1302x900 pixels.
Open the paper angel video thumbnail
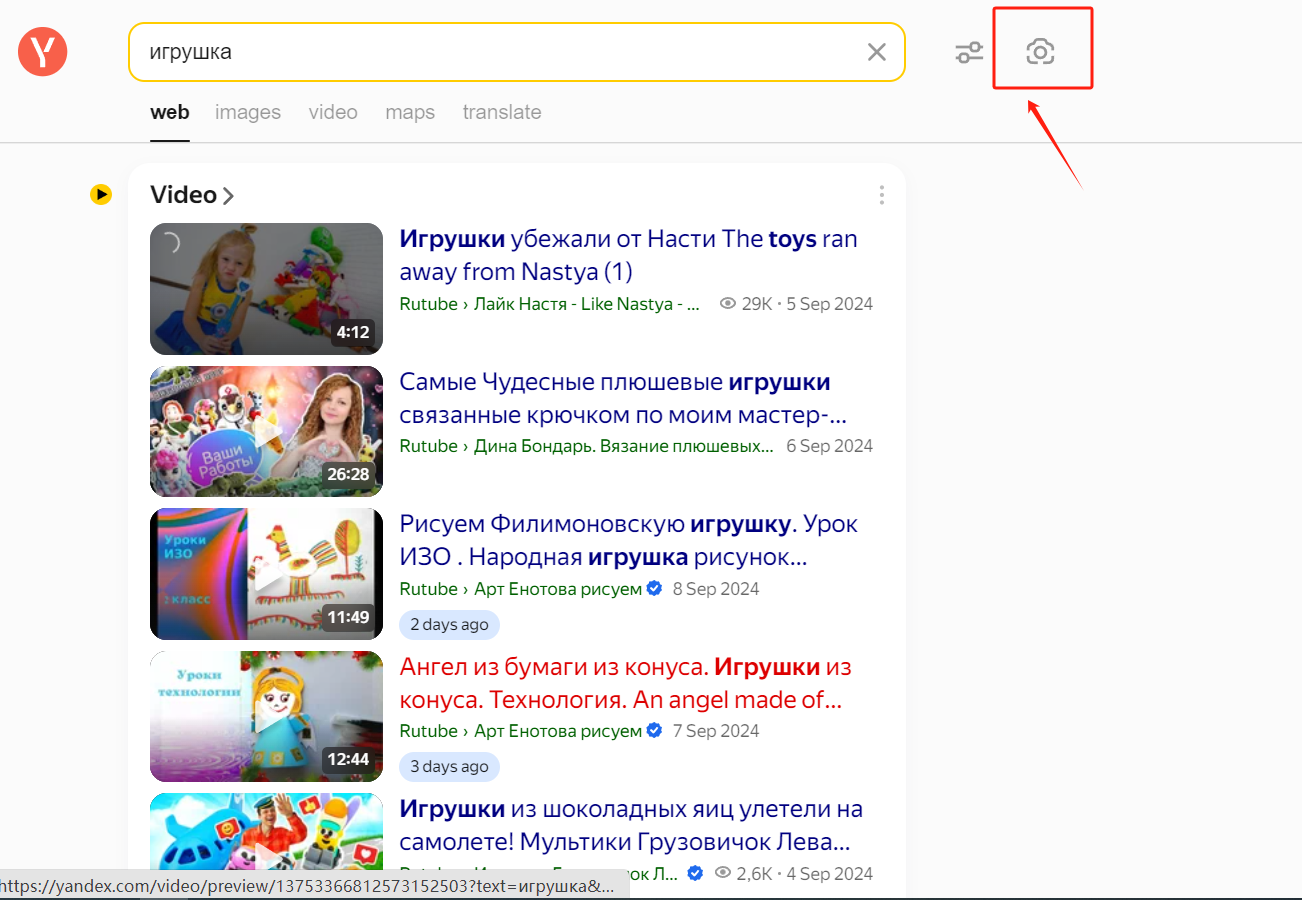[267, 716]
